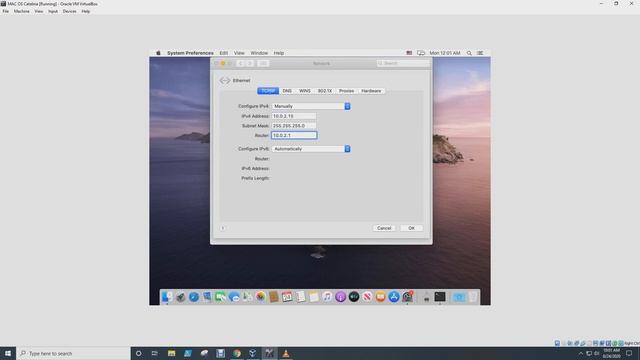
Task: Click the US flag input source icon
Action: tap(409, 53)
